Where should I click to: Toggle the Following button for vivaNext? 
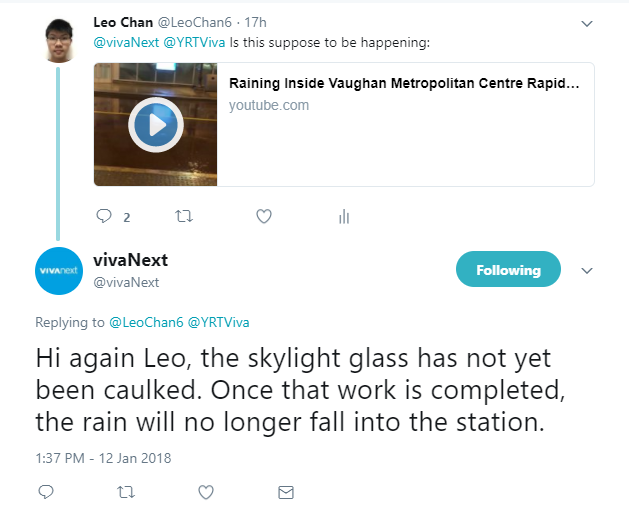click(x=508, y=270)
